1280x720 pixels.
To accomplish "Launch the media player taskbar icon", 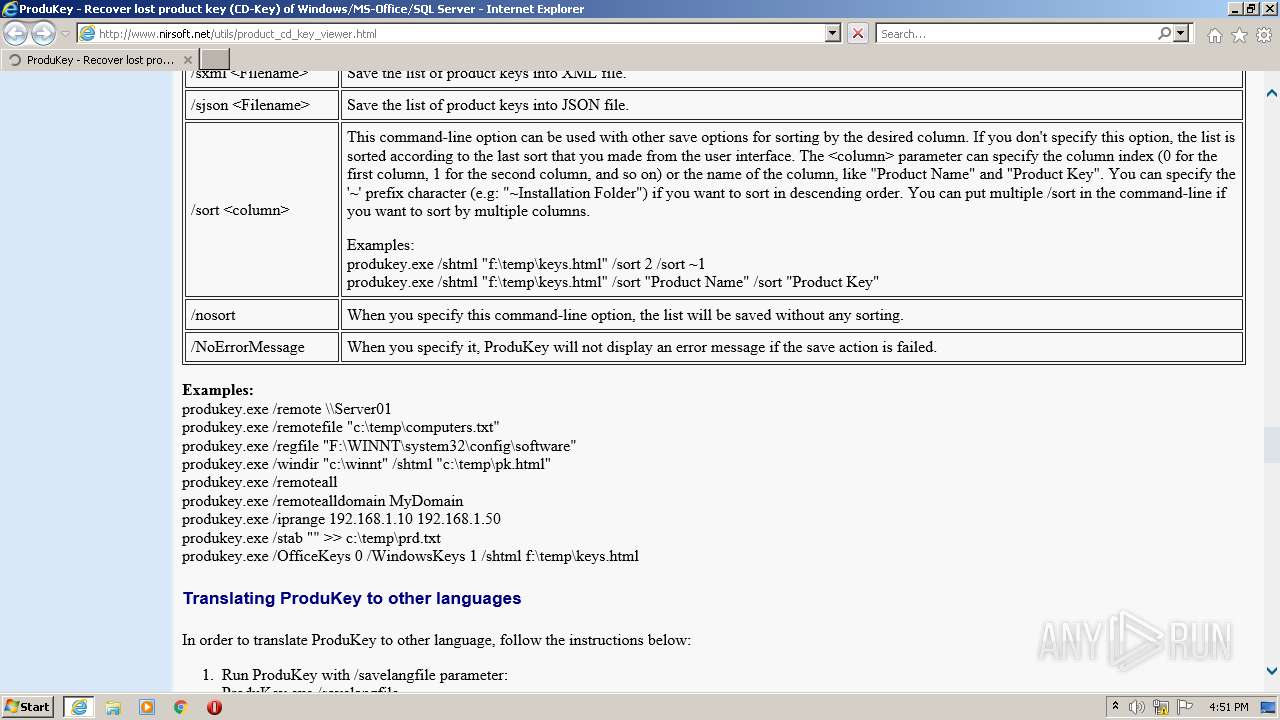I will click(x=147, y=707).
